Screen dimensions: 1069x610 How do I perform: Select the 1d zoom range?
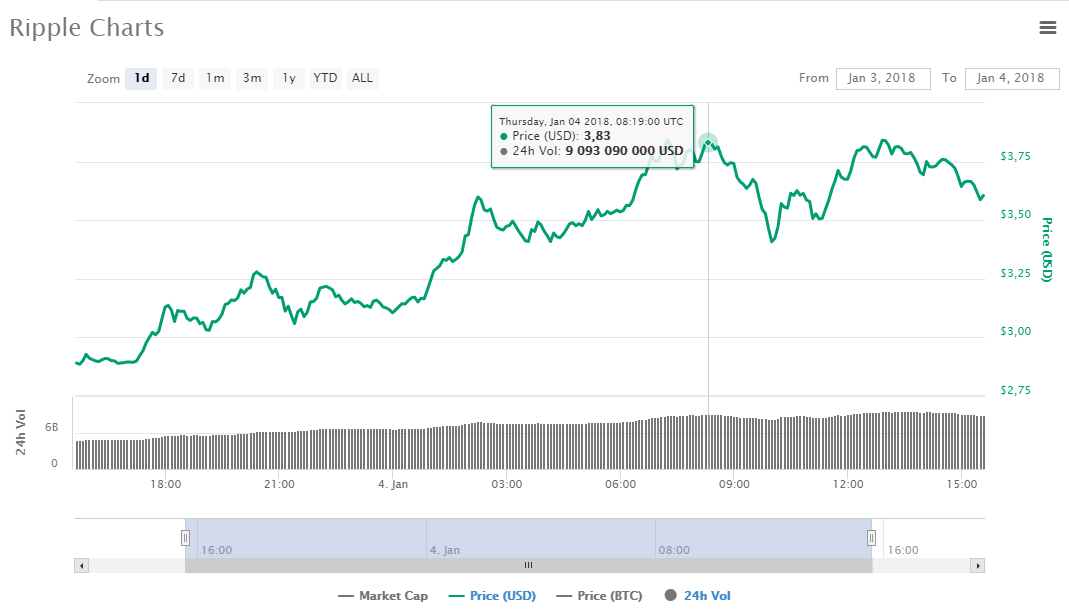click(141, 78)
